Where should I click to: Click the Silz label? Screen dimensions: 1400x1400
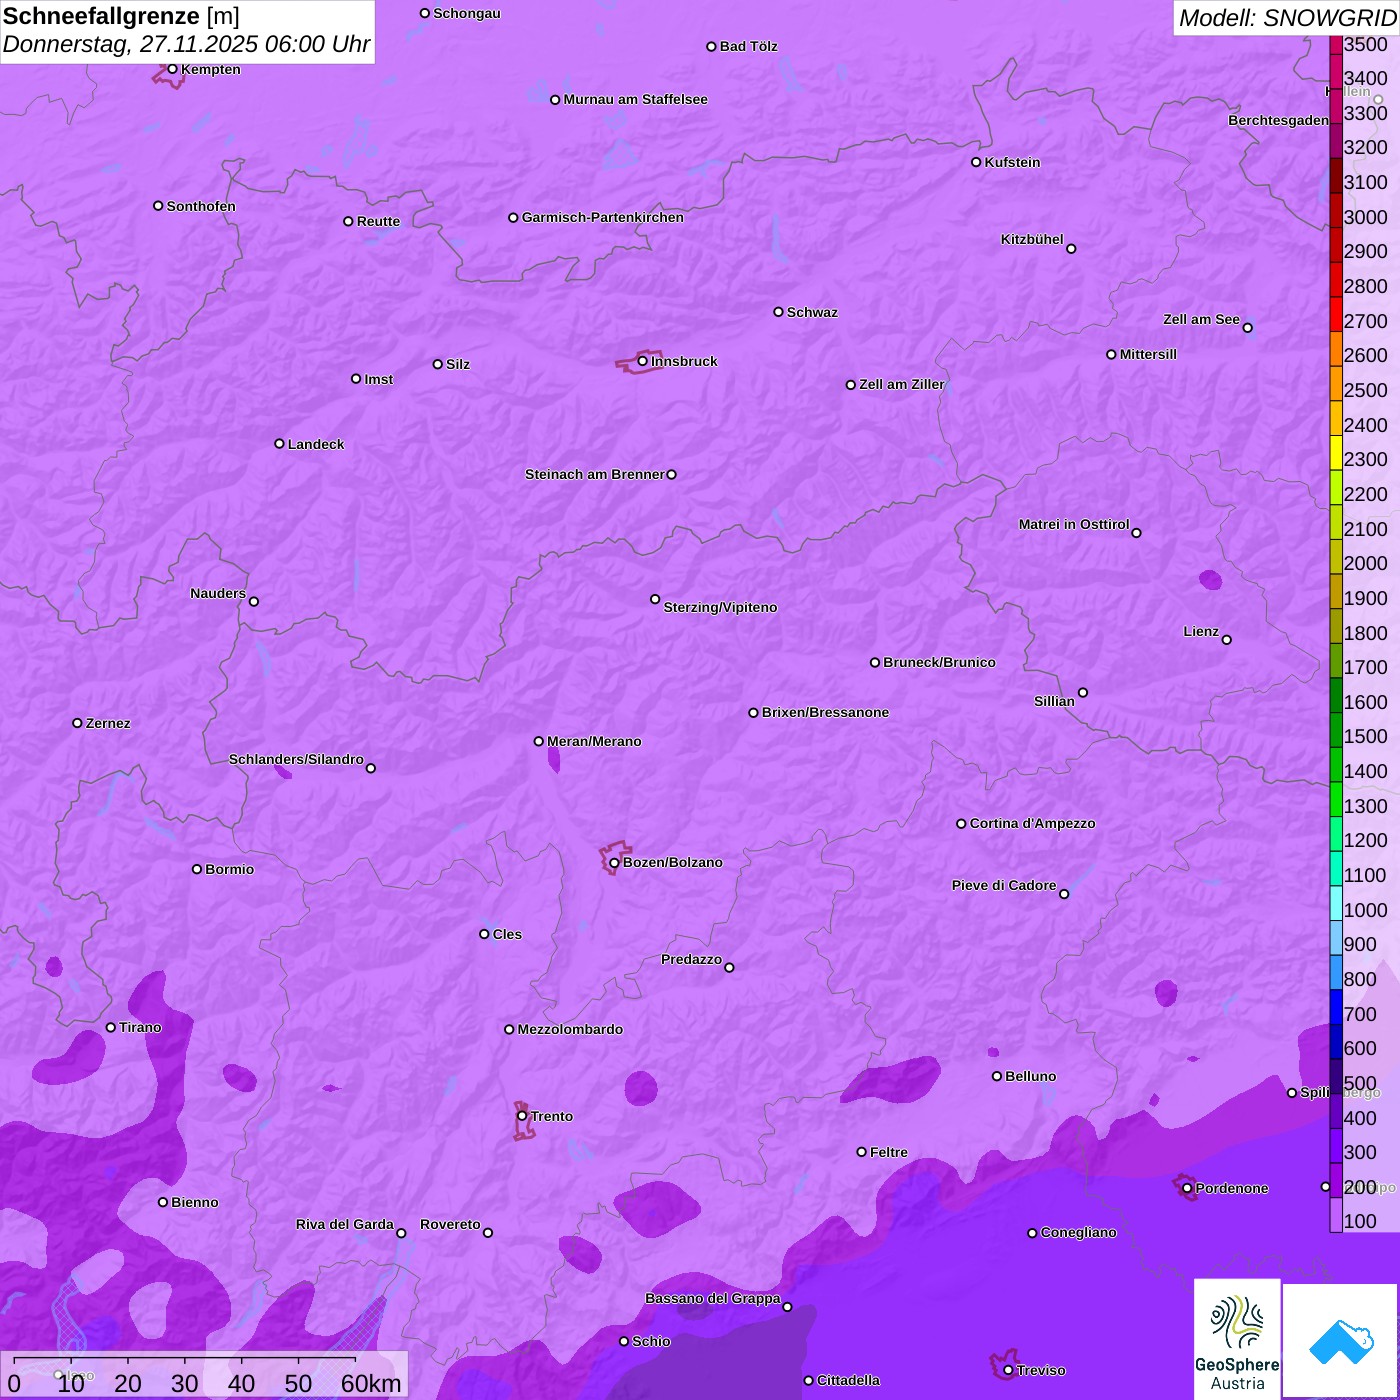point(457,364)
